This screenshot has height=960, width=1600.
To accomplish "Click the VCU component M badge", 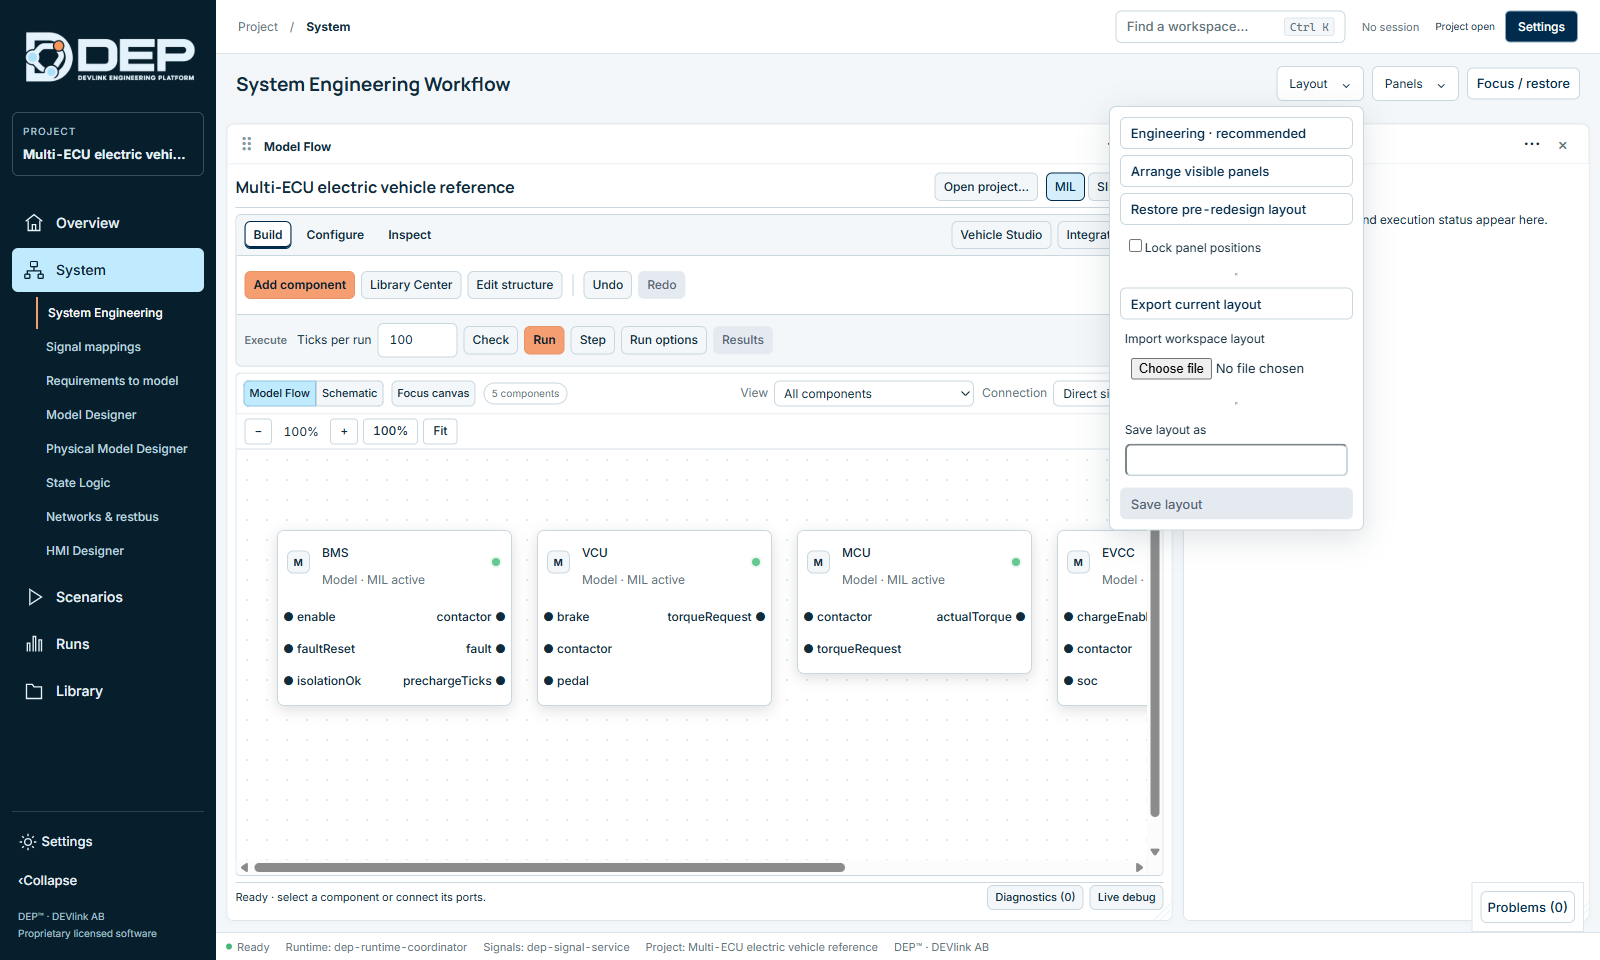I will [558, 562].
